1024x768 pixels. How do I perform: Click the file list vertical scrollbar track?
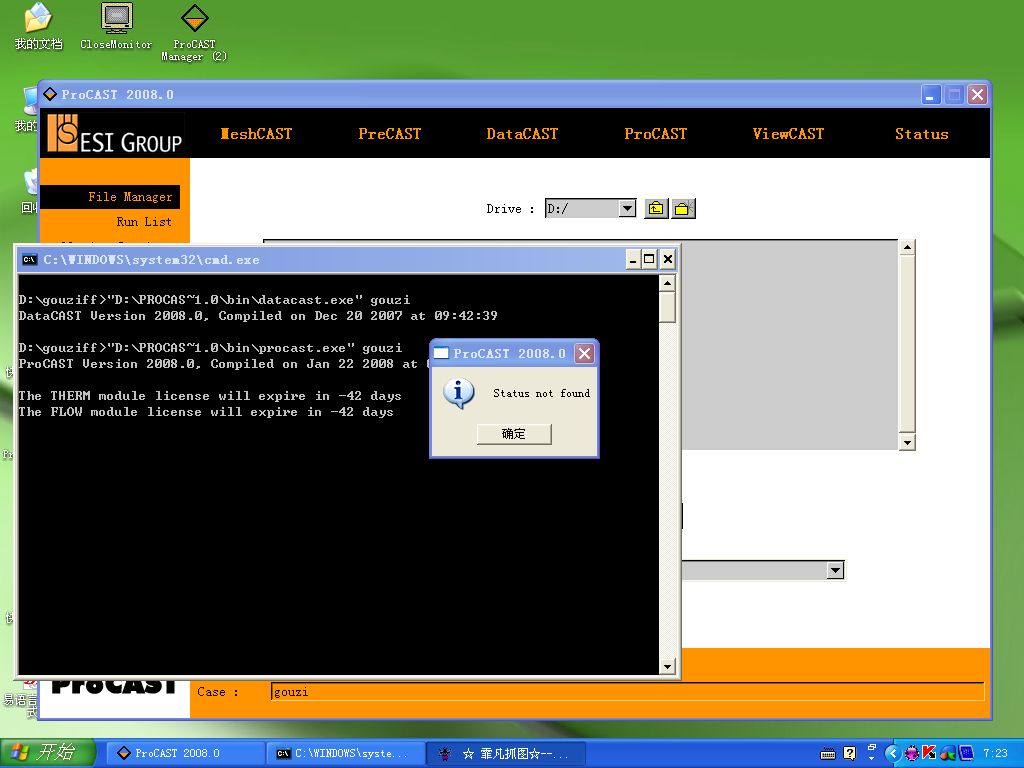pos(906,345)
